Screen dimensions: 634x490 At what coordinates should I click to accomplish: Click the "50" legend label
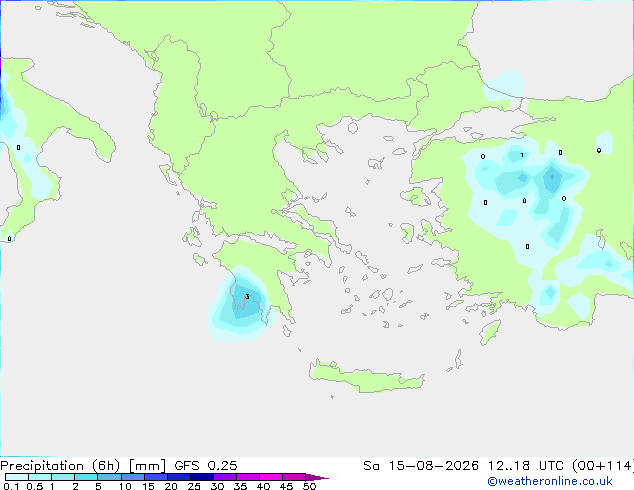tap(309, 486)
